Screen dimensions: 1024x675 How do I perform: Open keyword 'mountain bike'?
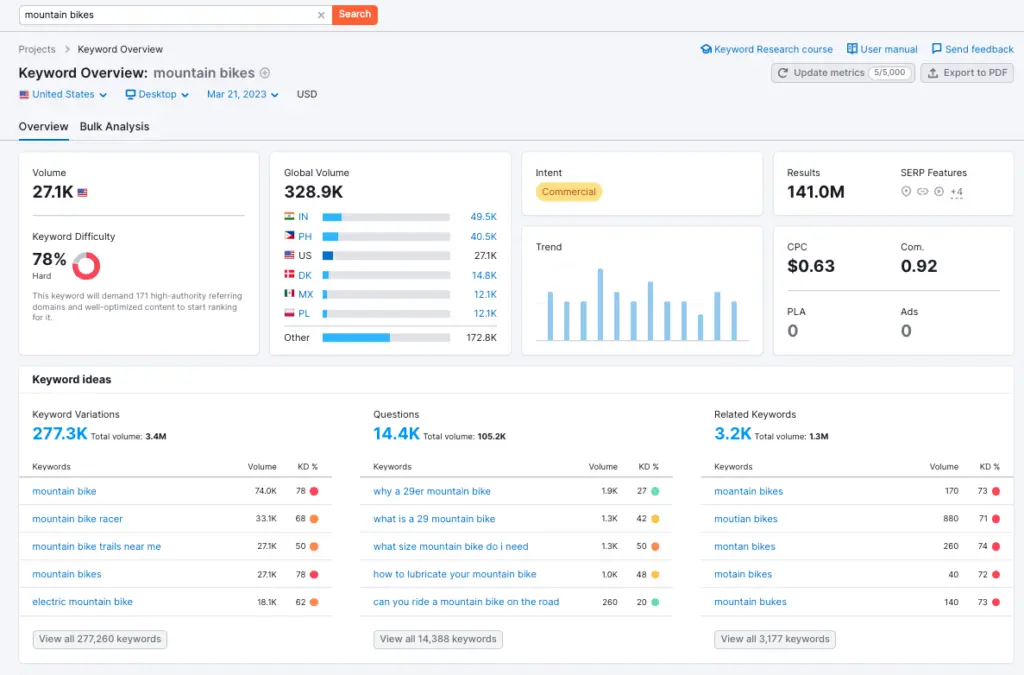click(64, 491)
